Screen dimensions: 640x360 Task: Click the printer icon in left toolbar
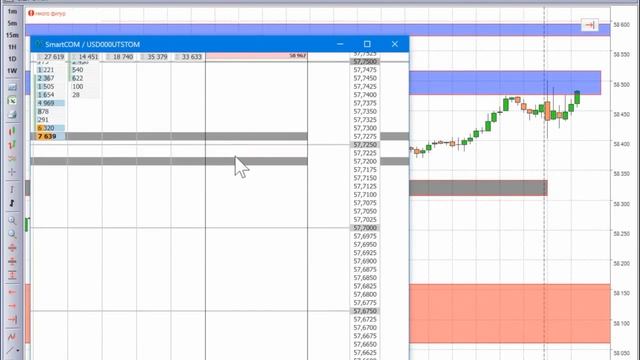click(12, 115)
